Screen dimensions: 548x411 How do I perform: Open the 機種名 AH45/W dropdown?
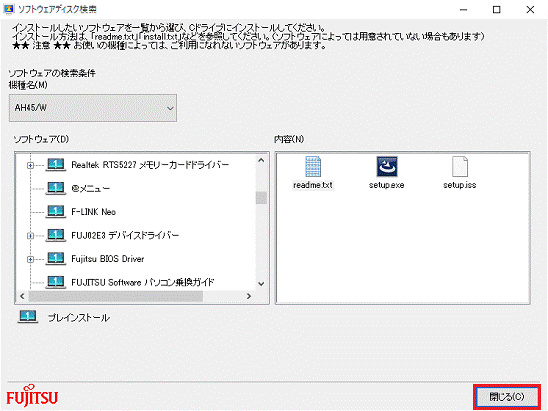point(93,108)
